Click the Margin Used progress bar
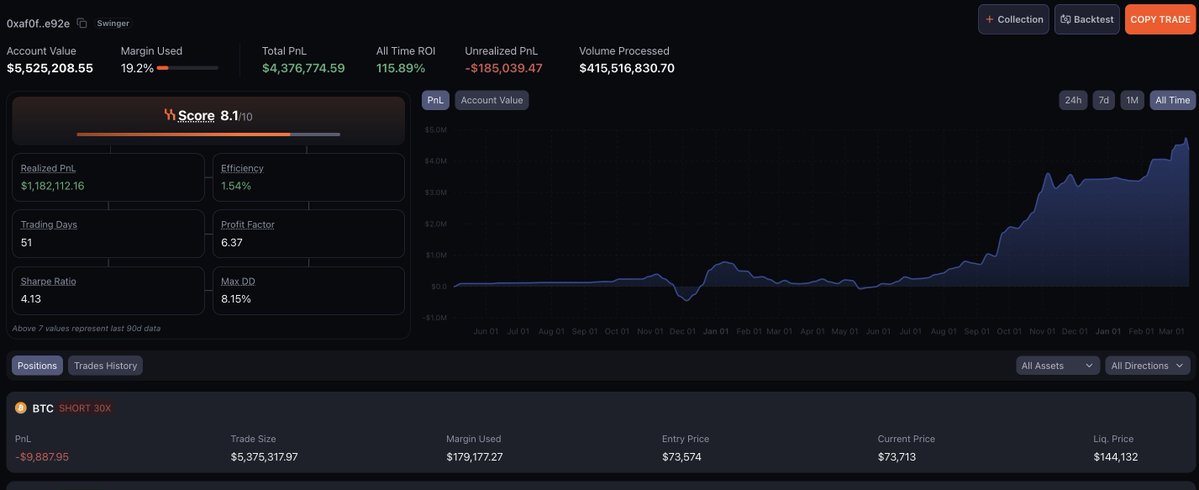The height and width of the screenshot is (490, 1199). [187, 68]
